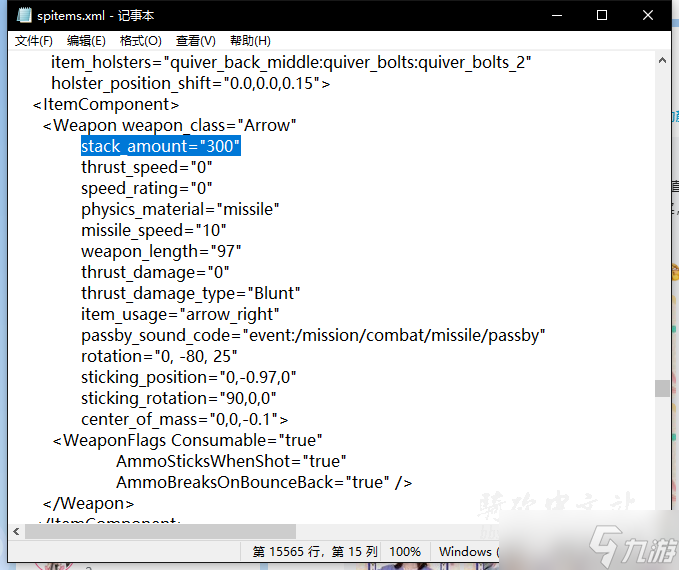Click the vertical scrollbar down arrow
Screen dimensions: 679x570
[661, 512]
